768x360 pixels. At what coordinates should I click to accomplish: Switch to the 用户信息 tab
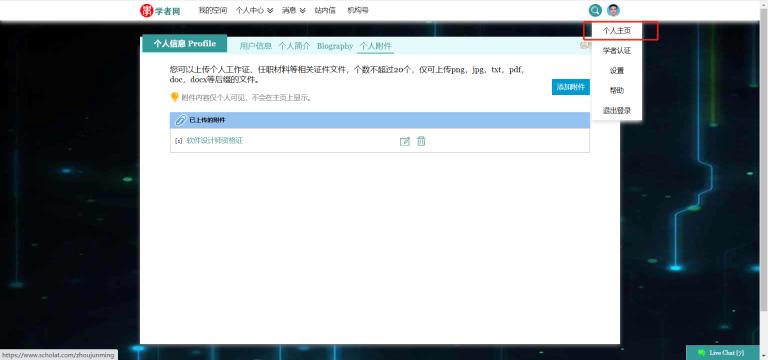click(x=255, y=46)
